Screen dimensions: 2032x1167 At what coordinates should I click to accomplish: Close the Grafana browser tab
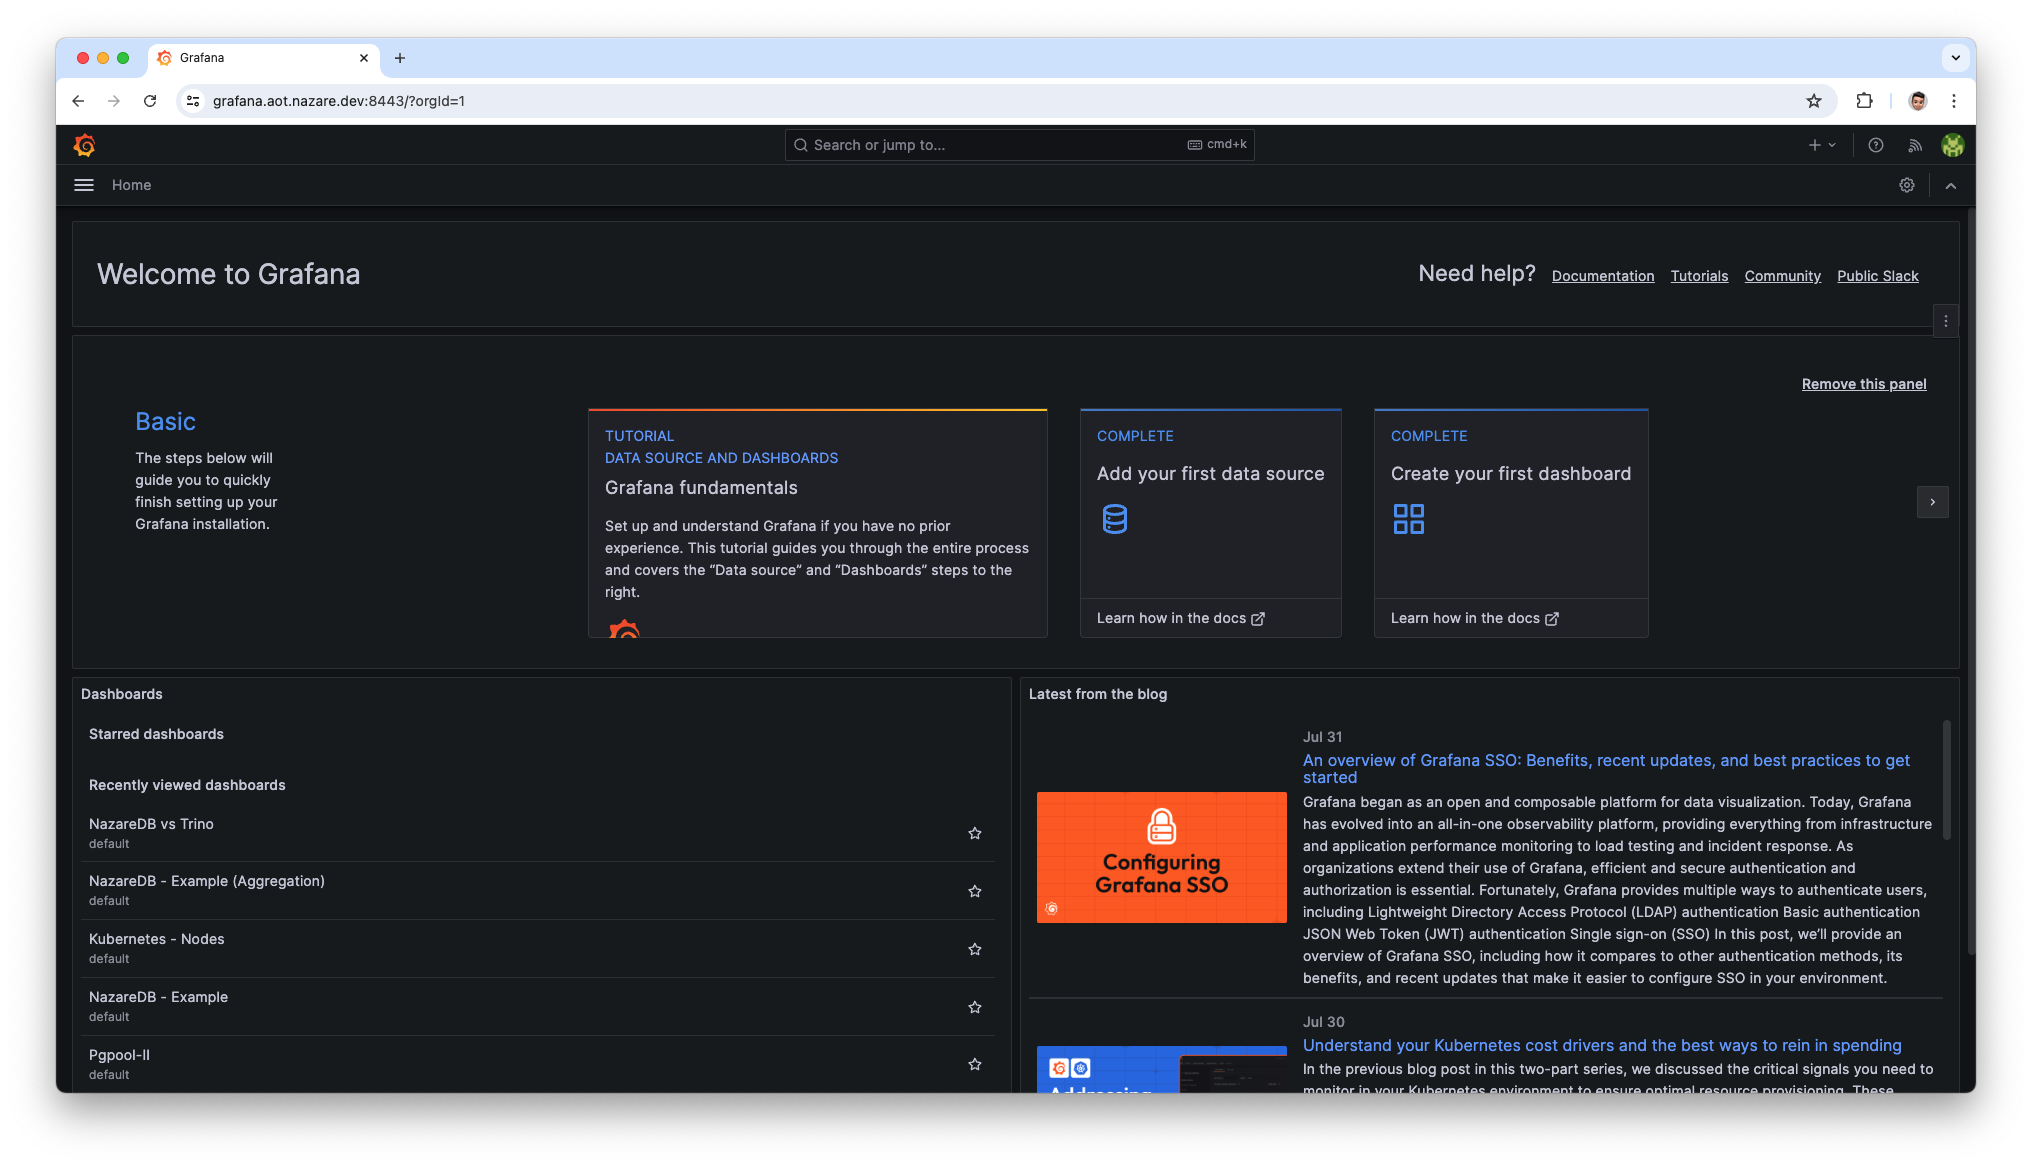(x=364, y=58)
